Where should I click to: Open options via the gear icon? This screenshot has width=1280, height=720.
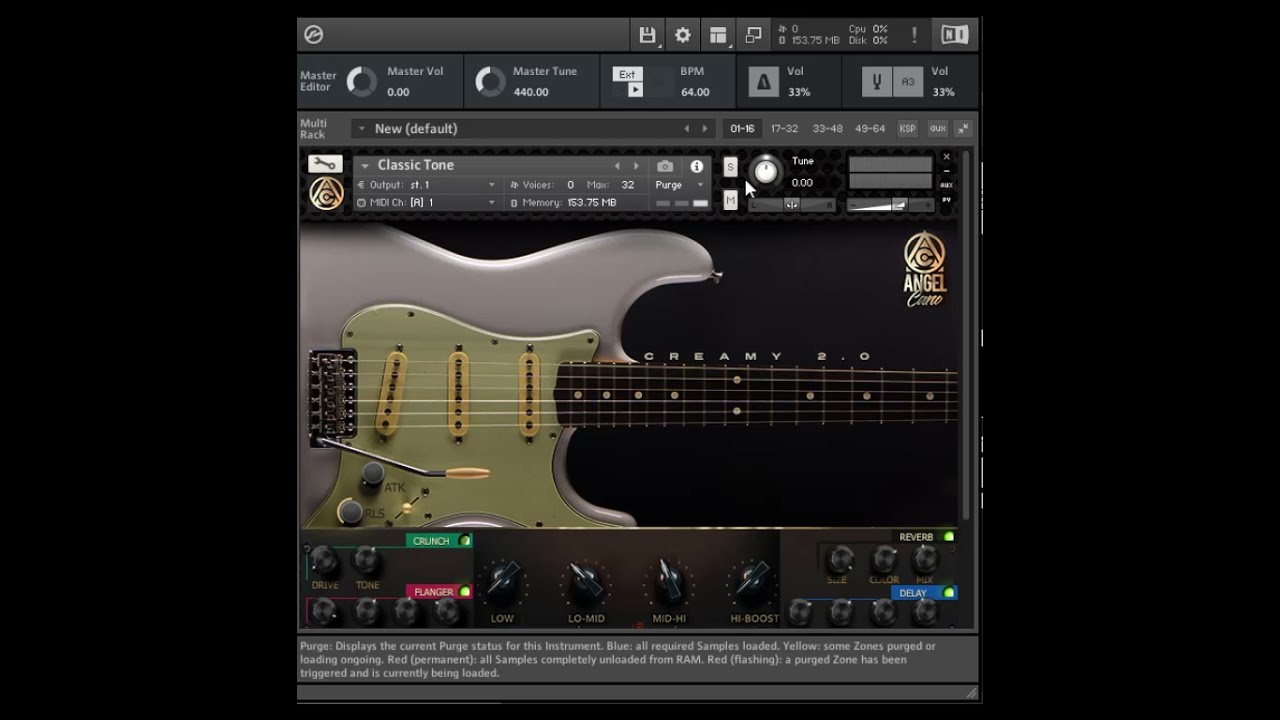point(683,35)
